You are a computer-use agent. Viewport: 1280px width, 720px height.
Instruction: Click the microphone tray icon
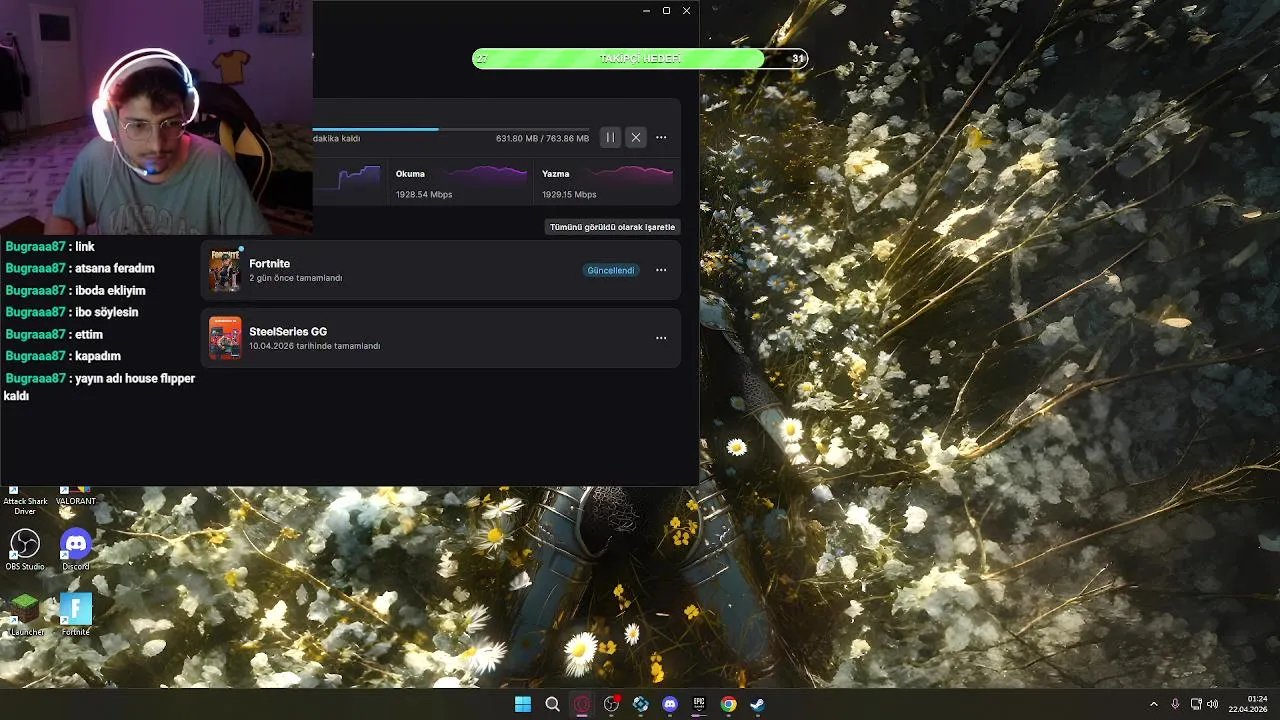[x=1175, y=704]
